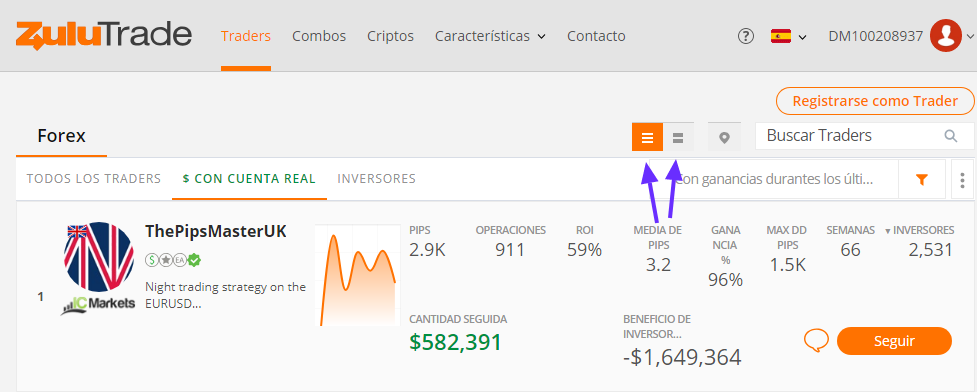The width and height of the screenshot is (977, 392).
Task: Sort by the SEMANAS column header
Action: (851, 230)
